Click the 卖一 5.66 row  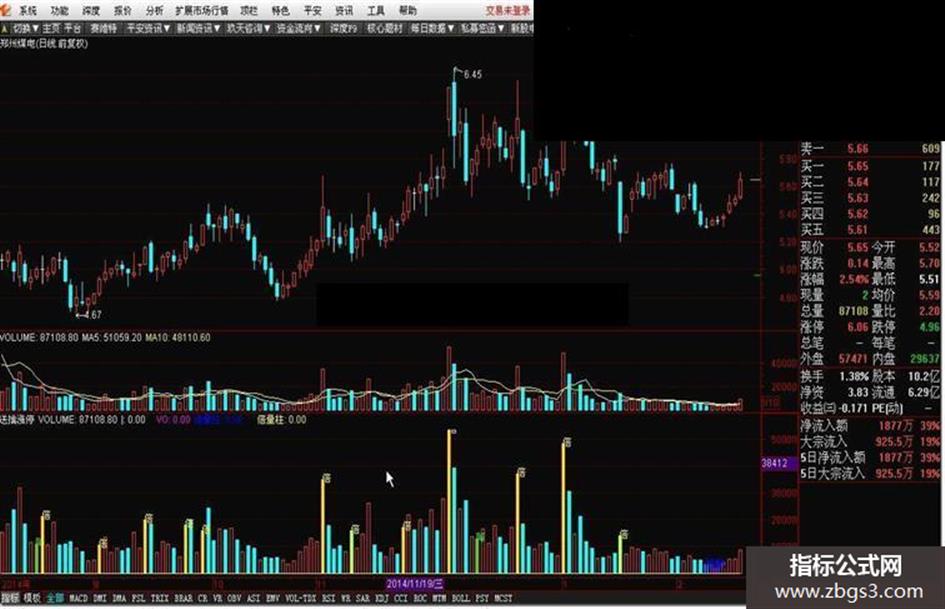[x=870, y=148]
